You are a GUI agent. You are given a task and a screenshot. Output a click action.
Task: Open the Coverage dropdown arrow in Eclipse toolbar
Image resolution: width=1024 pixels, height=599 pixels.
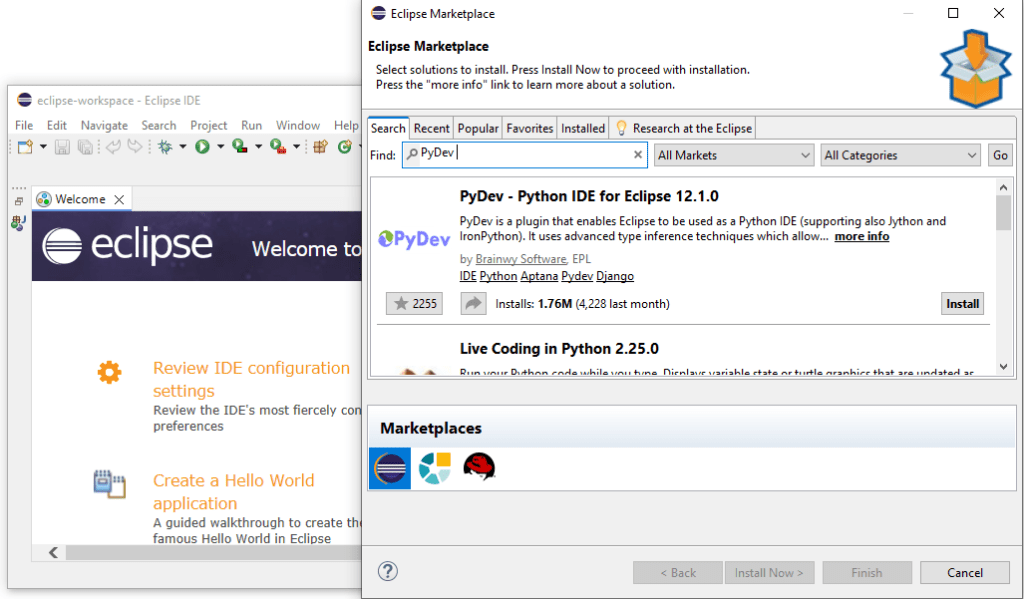[259, 147]
